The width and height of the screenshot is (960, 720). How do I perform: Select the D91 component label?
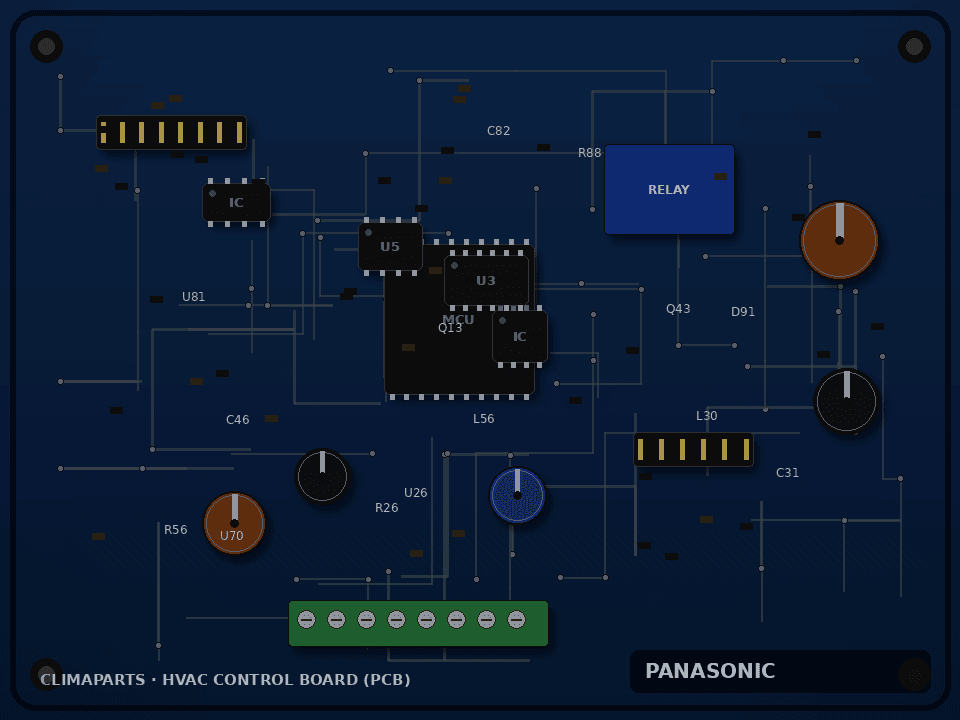(x=743, y=312)
